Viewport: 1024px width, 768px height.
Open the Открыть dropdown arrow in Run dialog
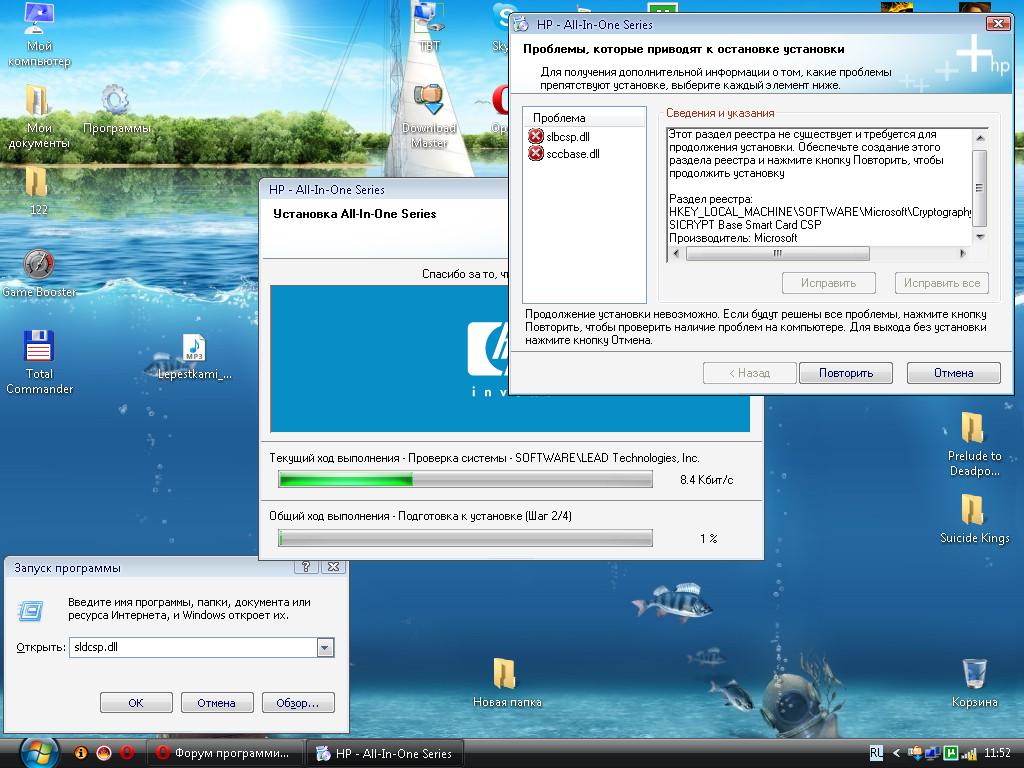click(325, 647)
